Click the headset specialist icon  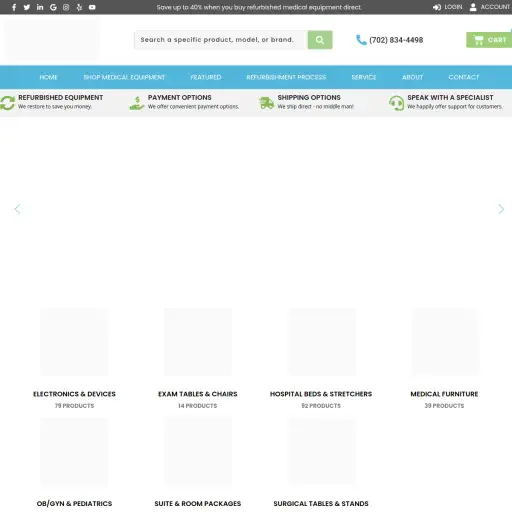tap(396, 103)
